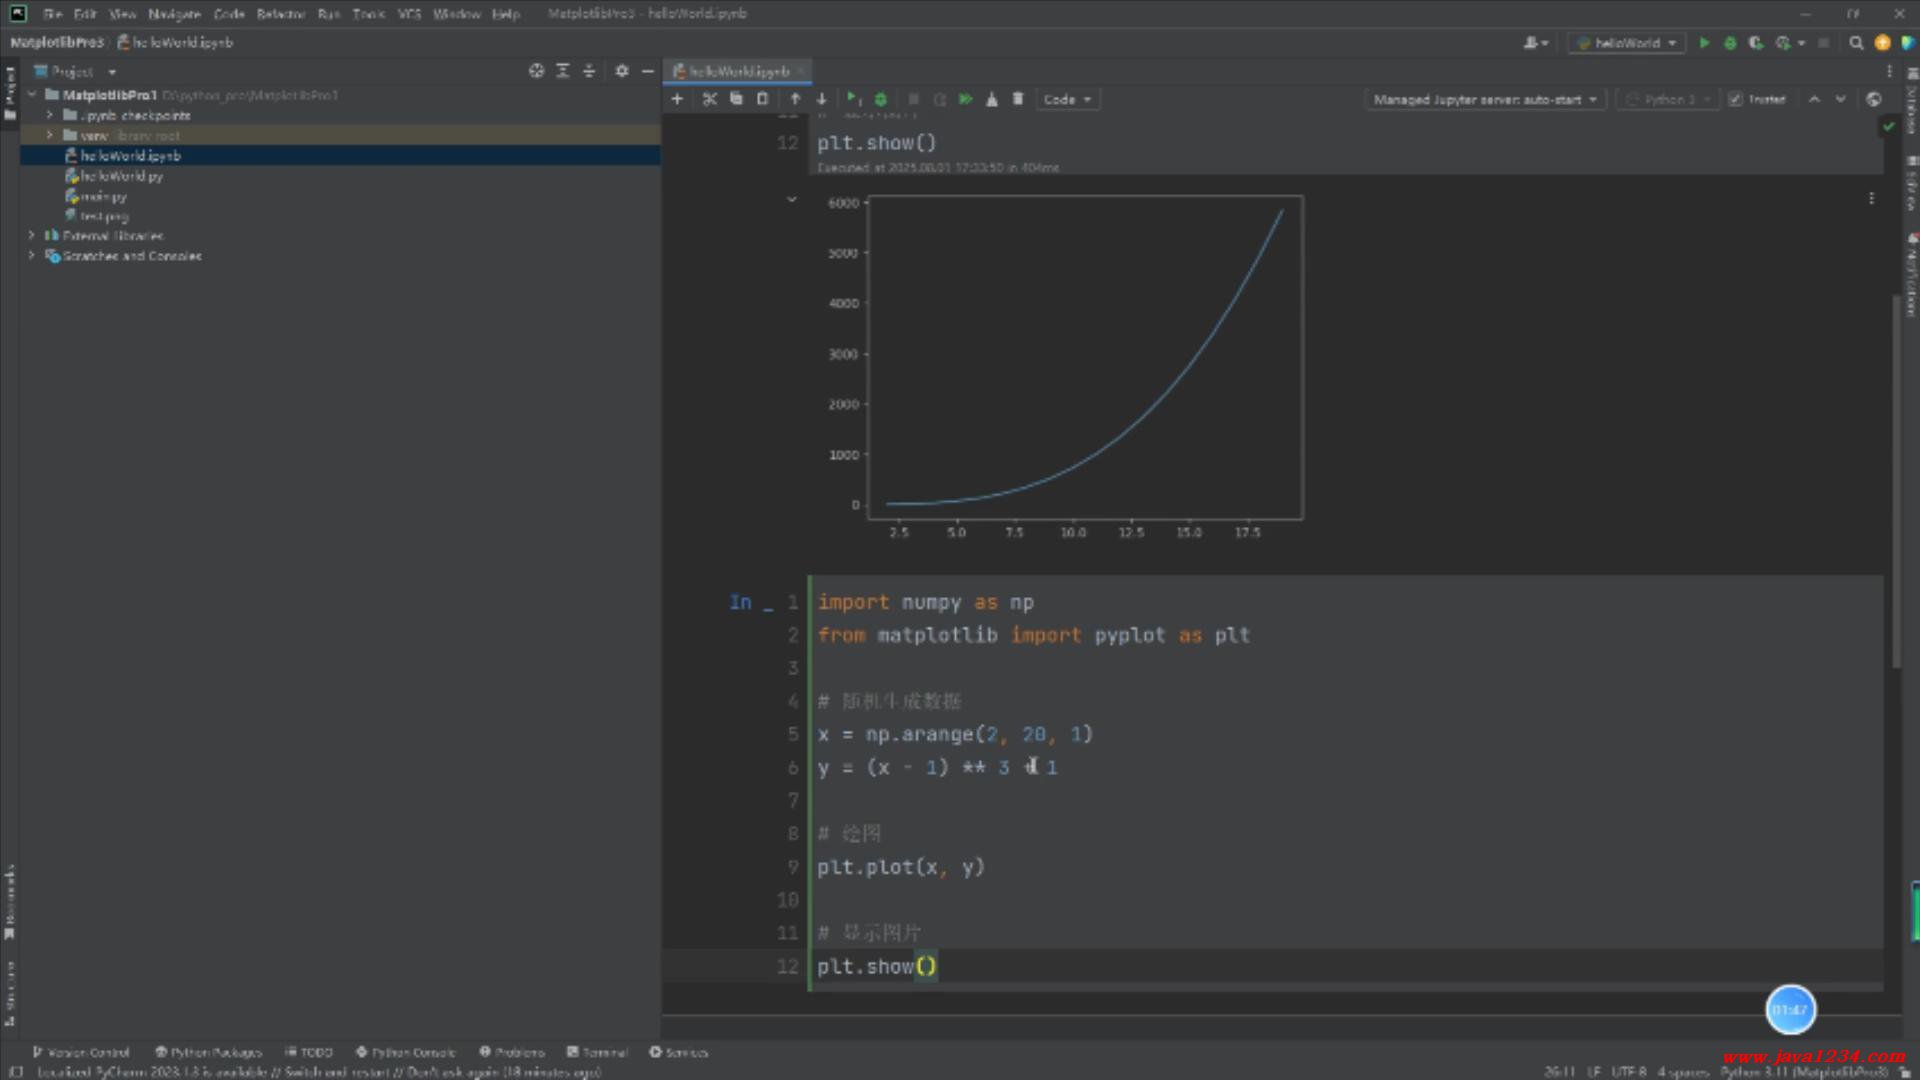Click the main toolbar green Run button

pos(1704,43)
